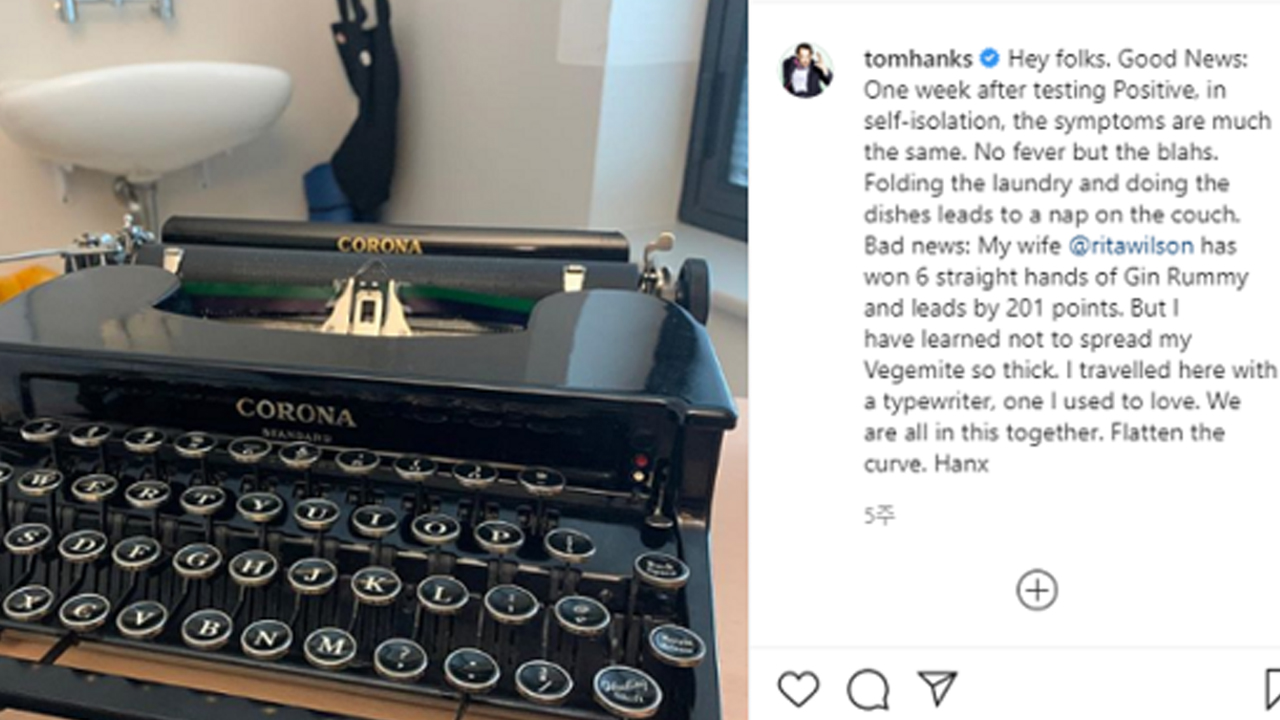The height and width of the screenshot is (720, 1280).
Task: Click the top CORONA label in photo
Action: 379,245
